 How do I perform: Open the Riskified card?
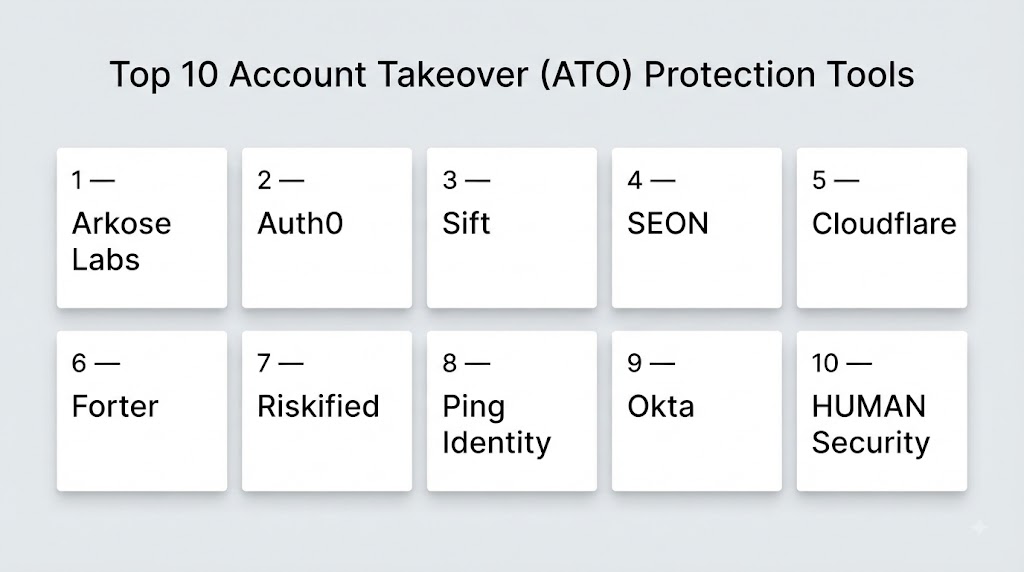[327, 411]
